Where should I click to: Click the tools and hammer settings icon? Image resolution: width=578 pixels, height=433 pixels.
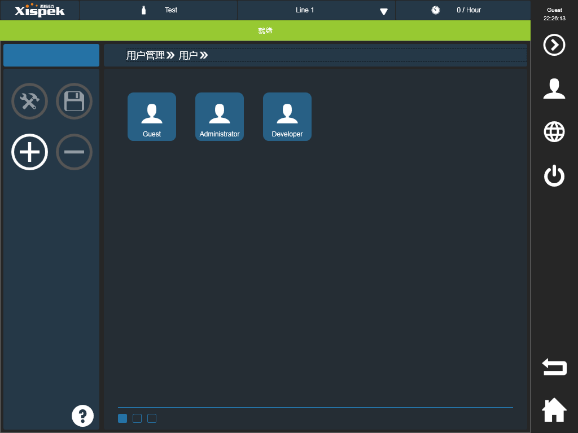click(x=29, y=101)
